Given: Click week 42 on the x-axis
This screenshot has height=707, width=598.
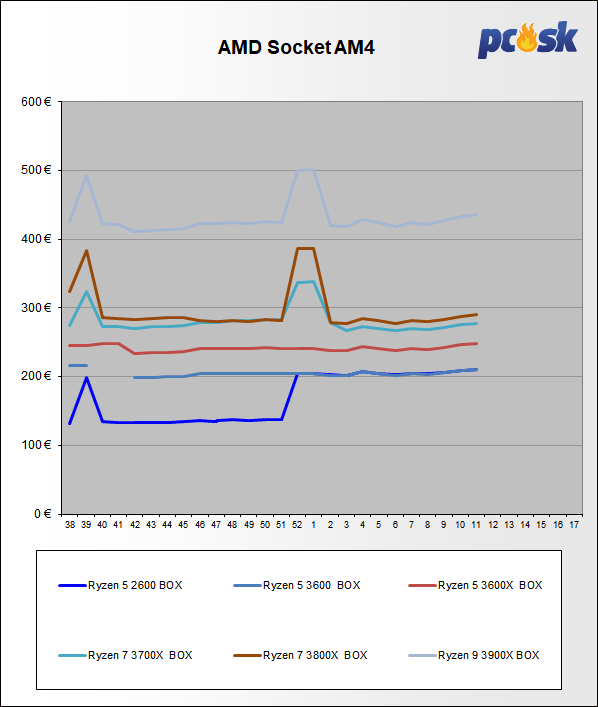Looking at the screenshot, I should pos(135,525).
